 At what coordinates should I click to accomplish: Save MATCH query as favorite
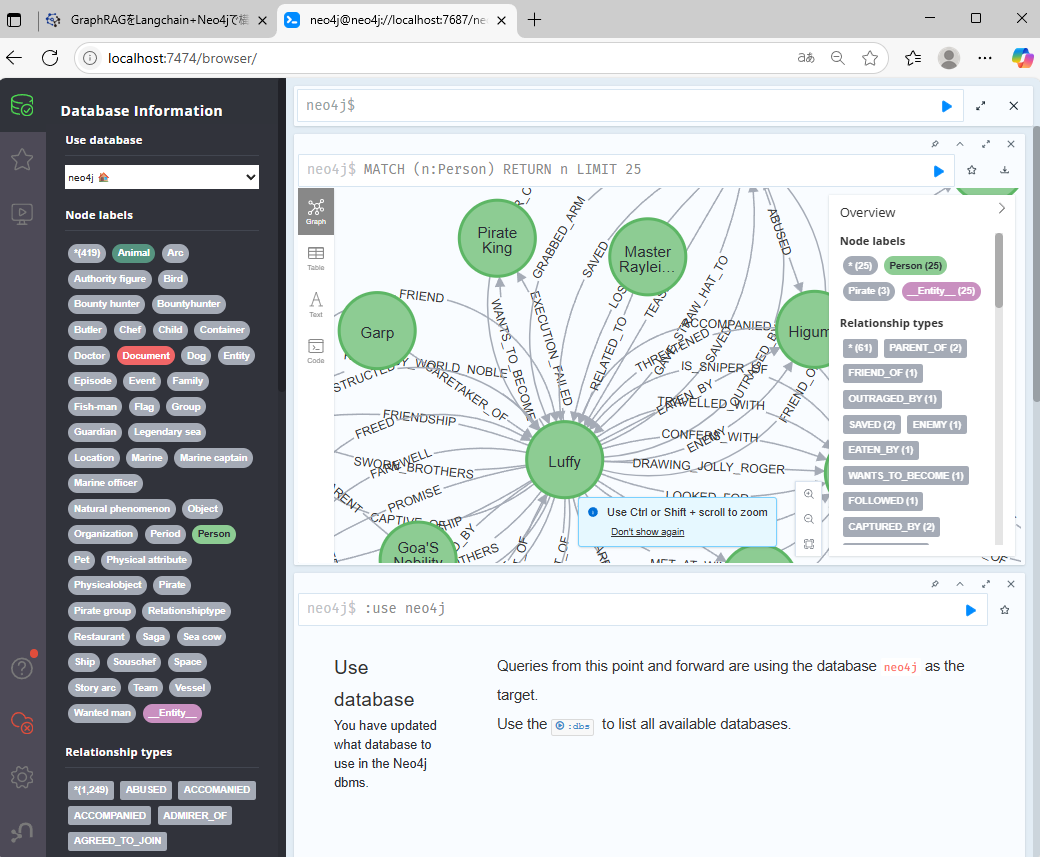point(972,170)
